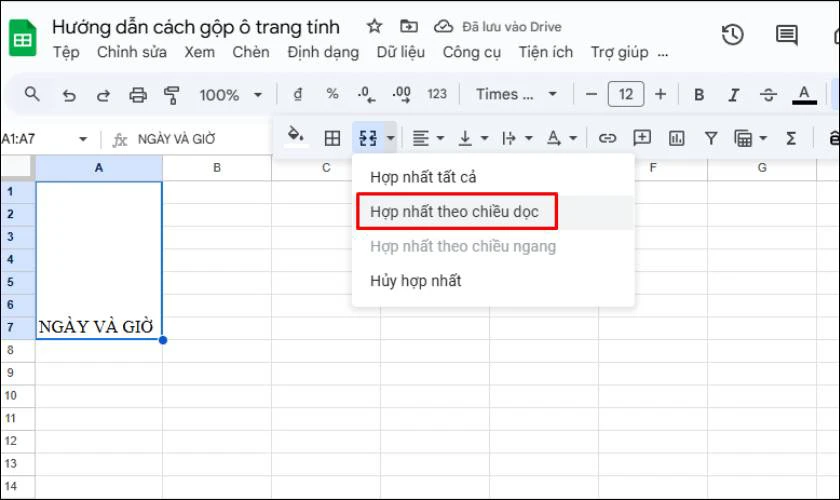Open the Trợ giúp menu
This screenshot has width=840, height=500.
point(619,52)
